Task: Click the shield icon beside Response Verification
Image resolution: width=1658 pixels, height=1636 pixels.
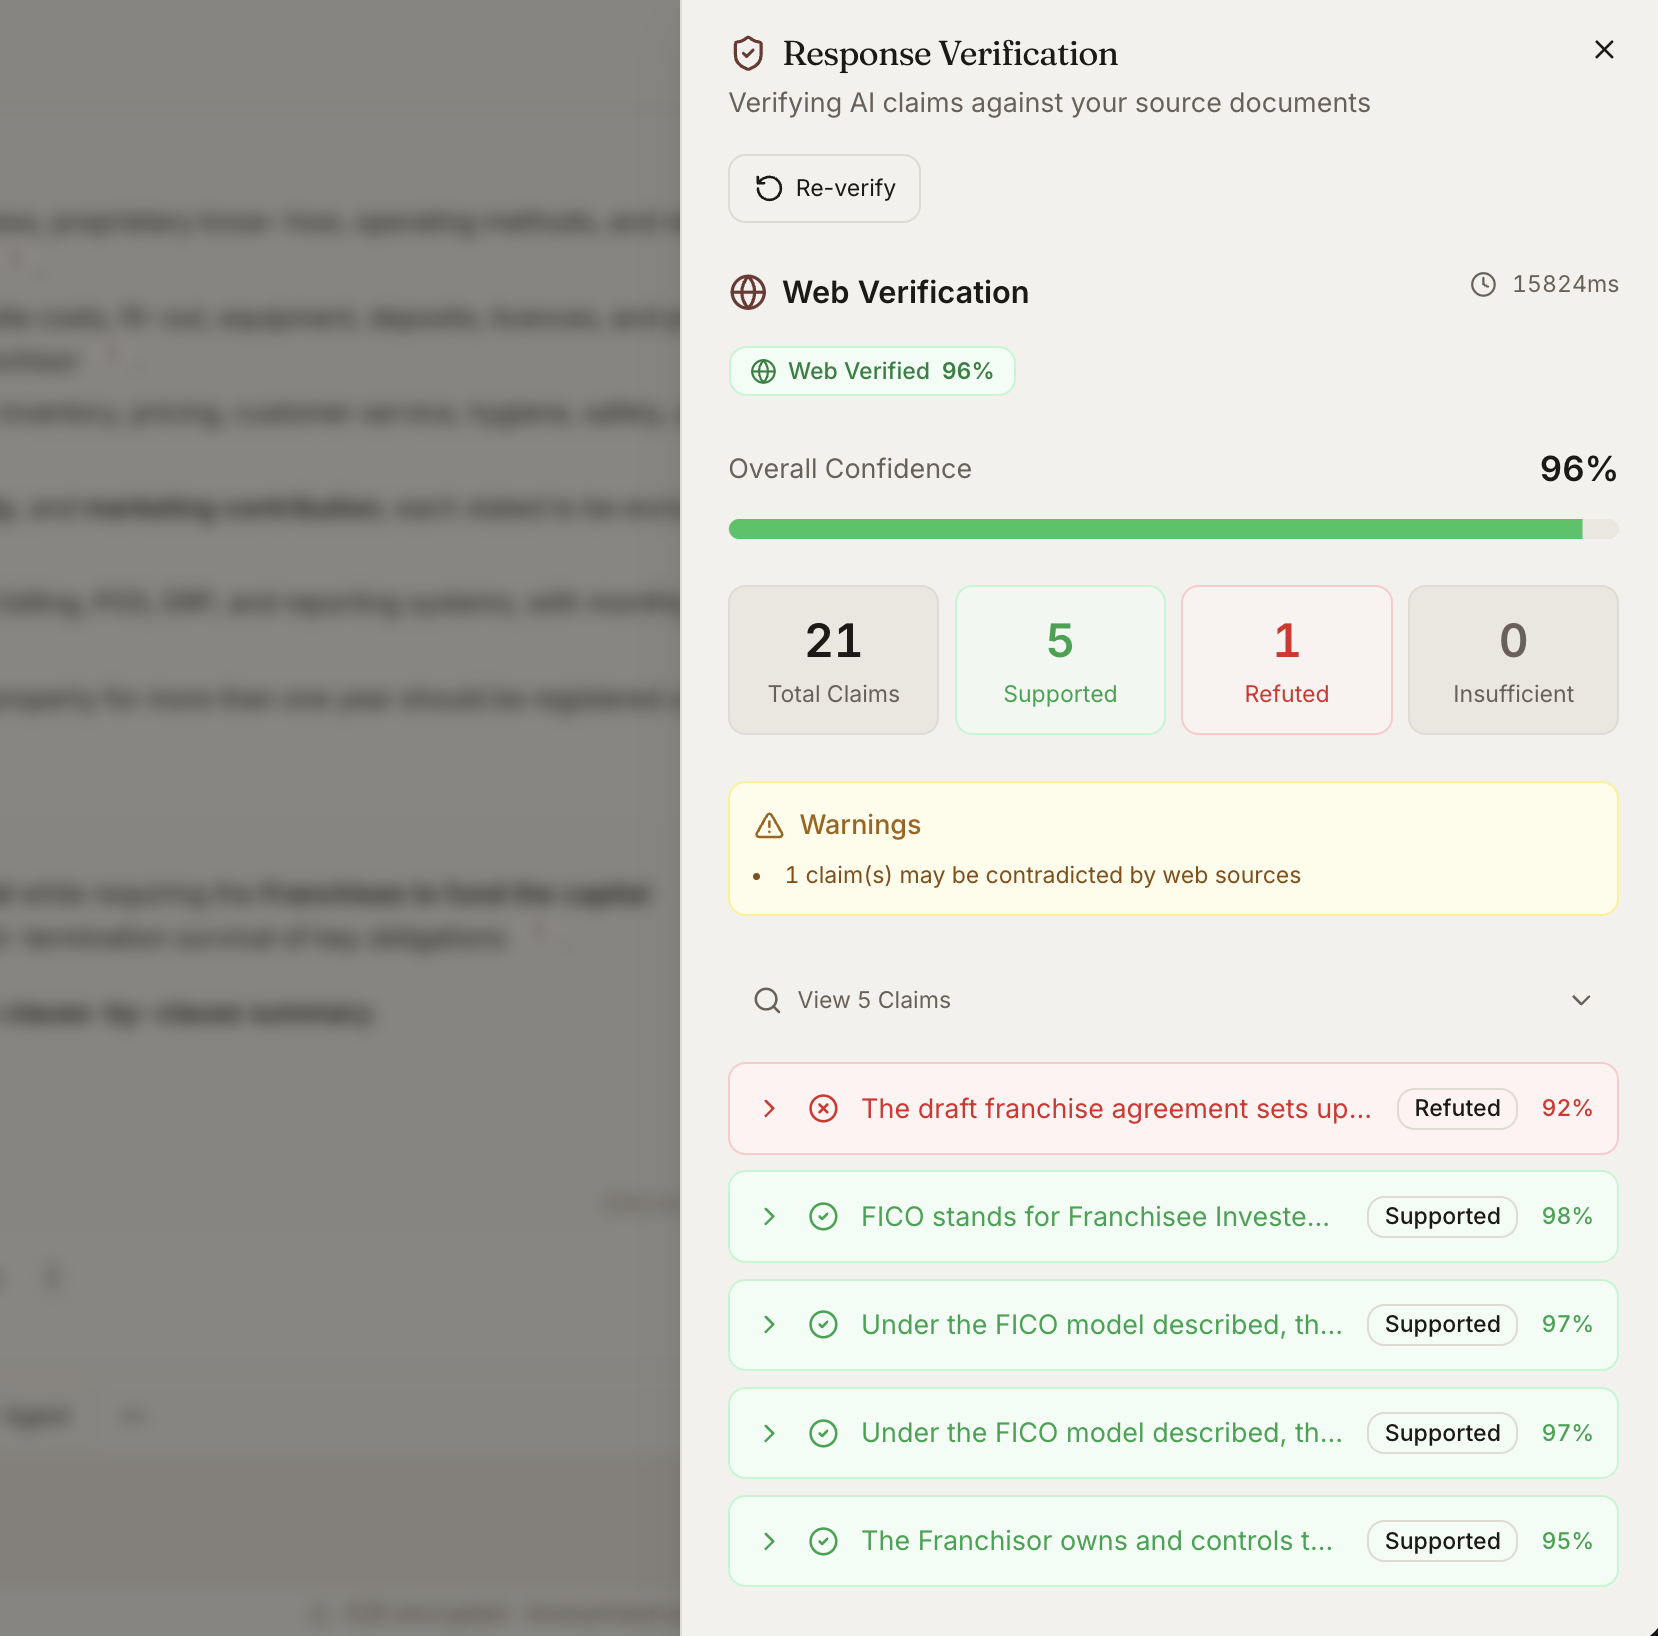Action: (748, 54)
